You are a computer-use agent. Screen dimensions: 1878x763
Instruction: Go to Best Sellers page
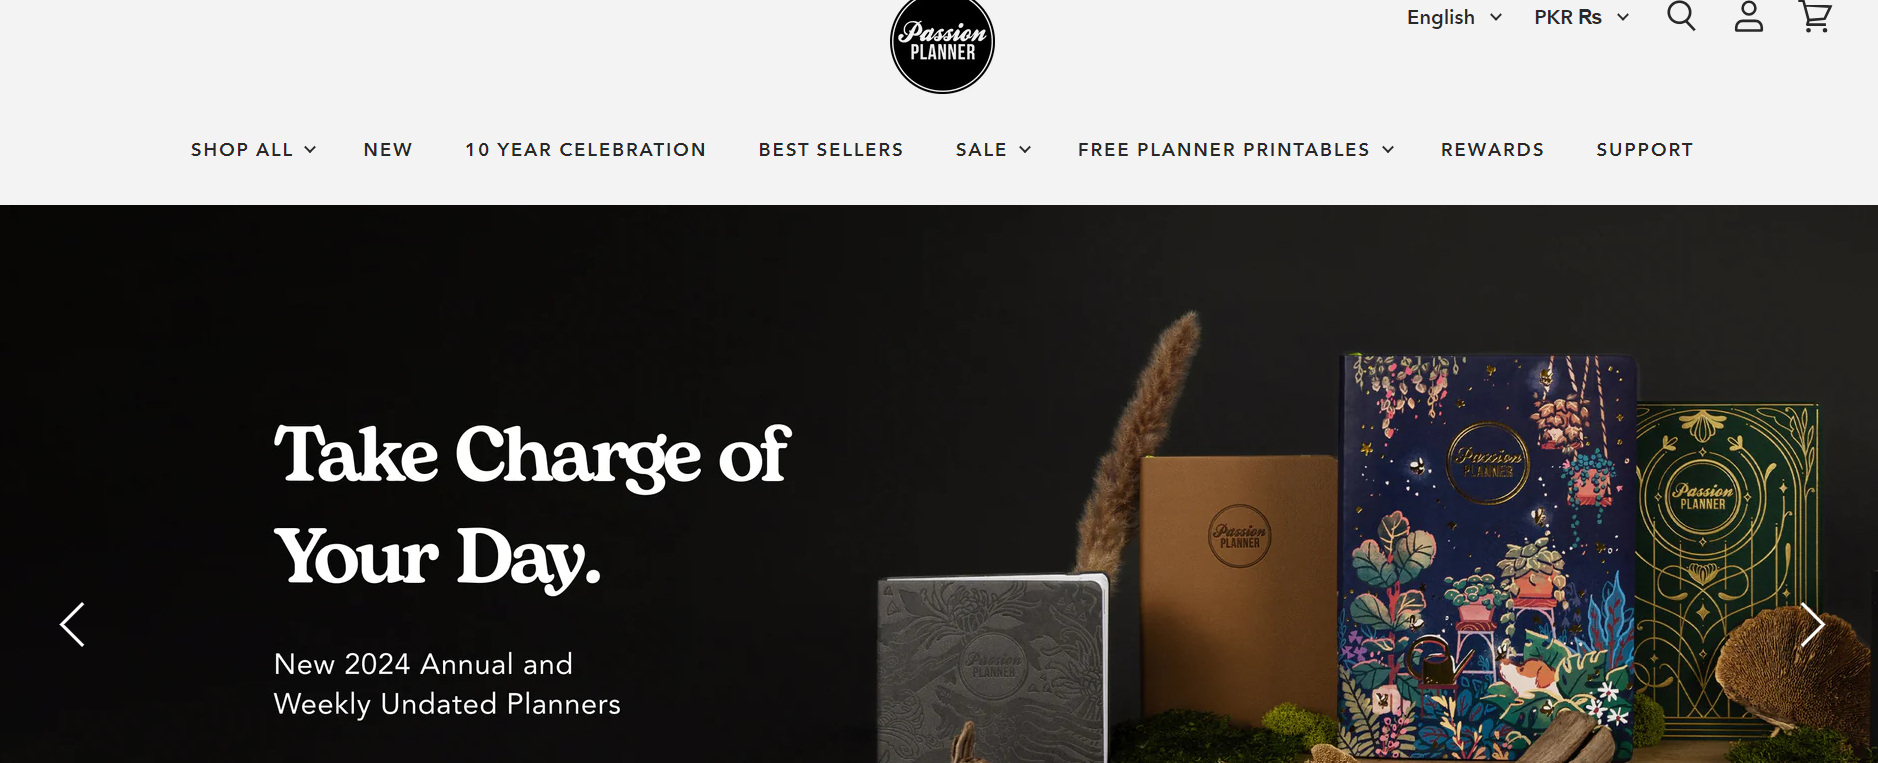[831, 149]
